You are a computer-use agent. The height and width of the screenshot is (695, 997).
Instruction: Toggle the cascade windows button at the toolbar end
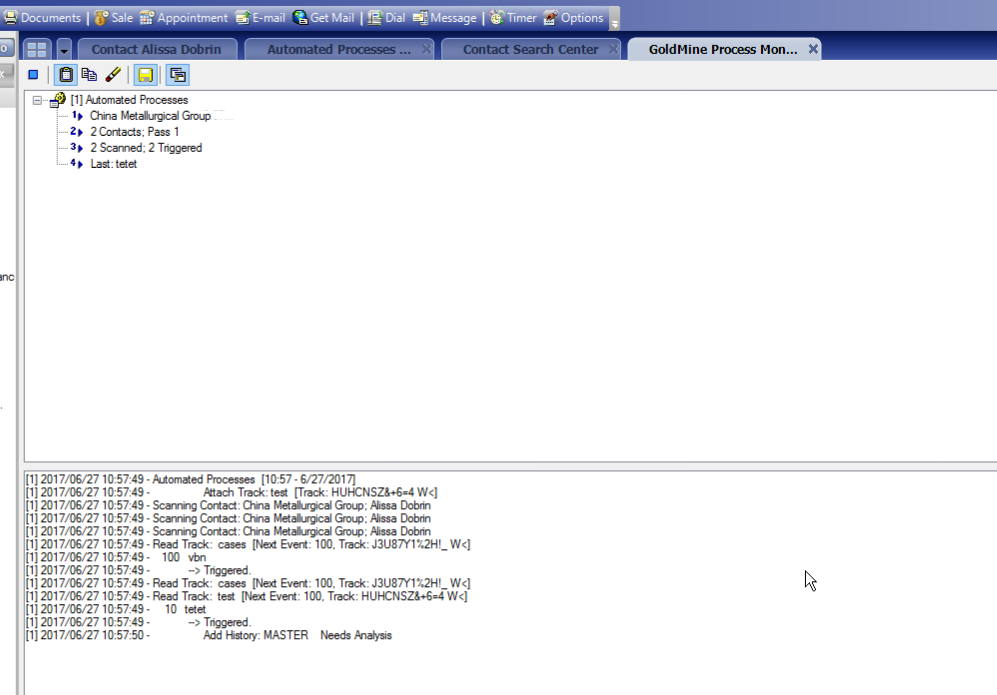pos(178,74)
